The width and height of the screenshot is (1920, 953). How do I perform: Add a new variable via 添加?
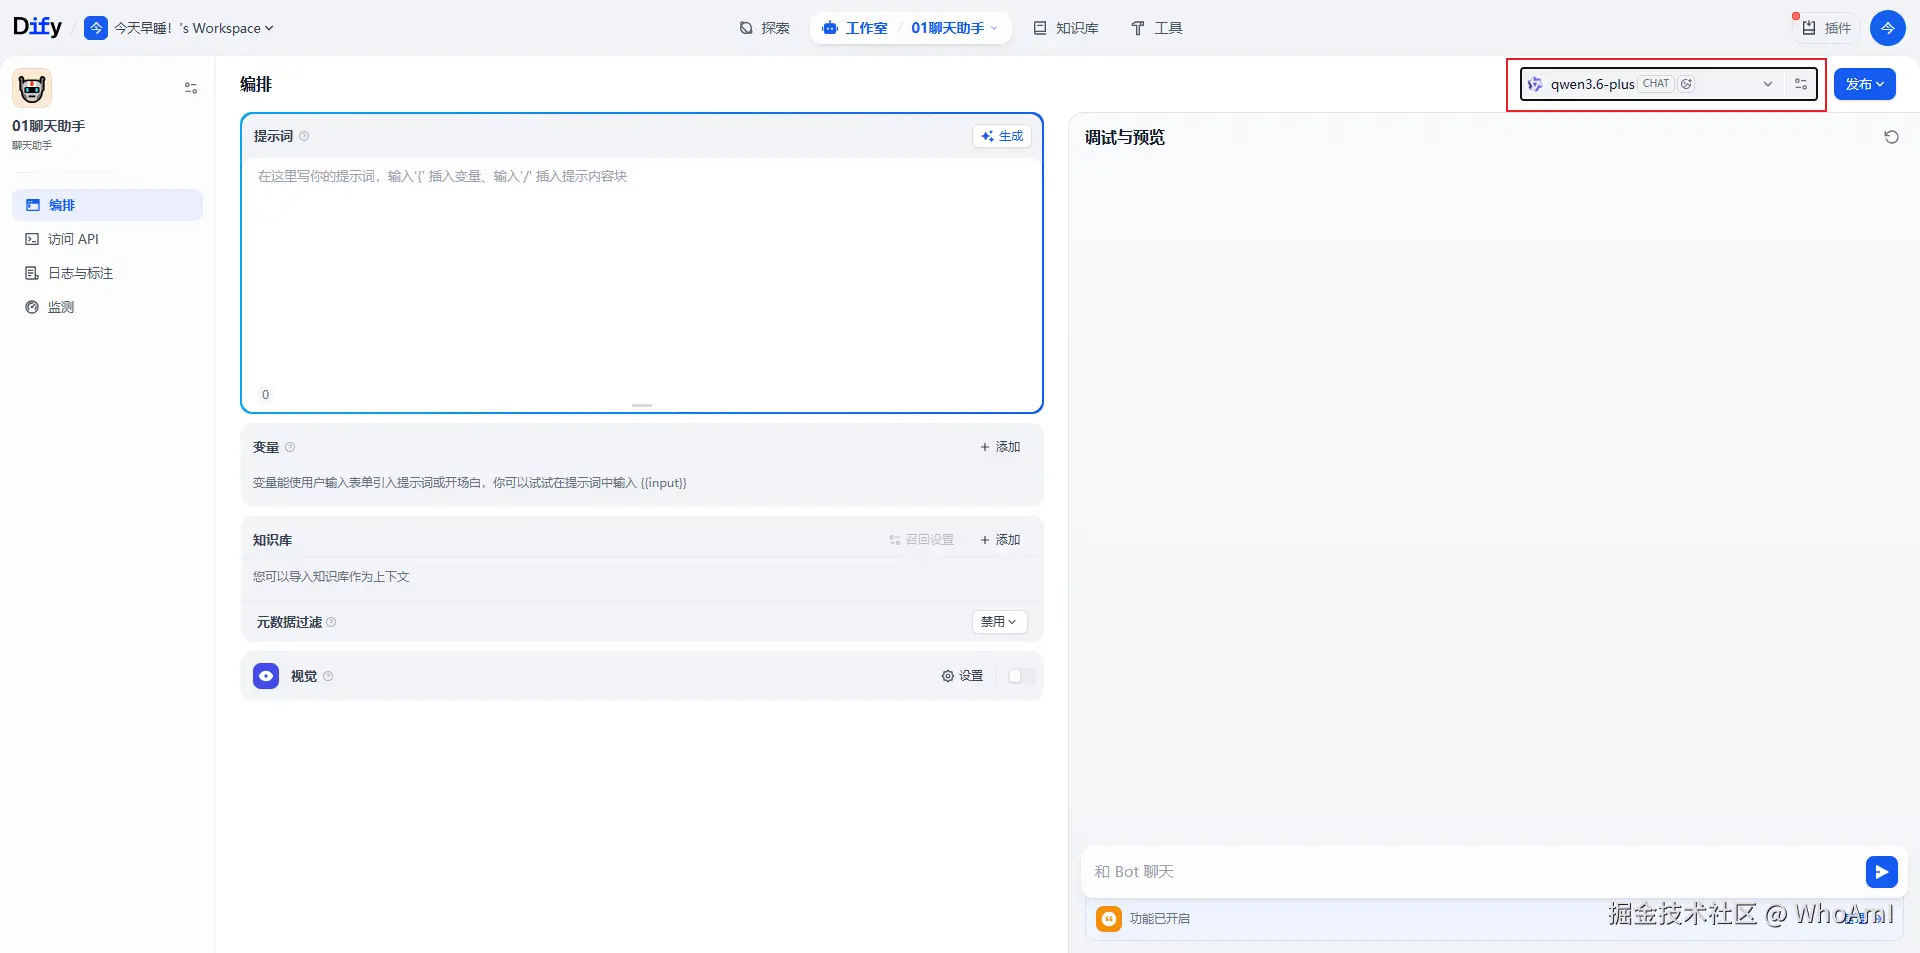1000,447
